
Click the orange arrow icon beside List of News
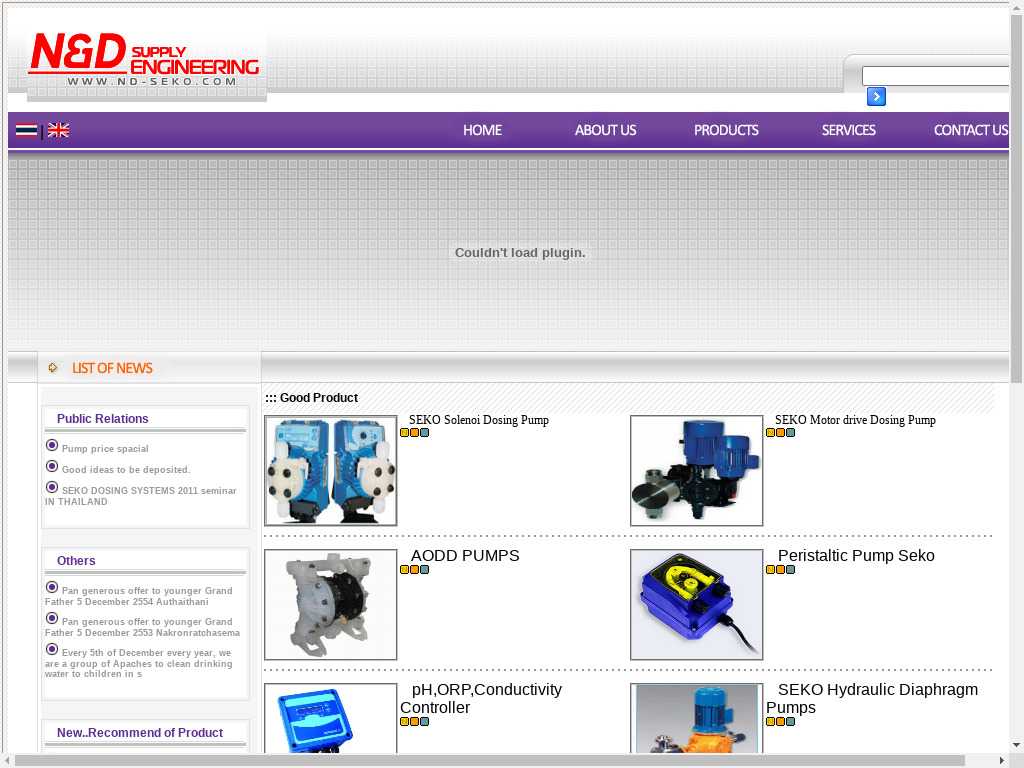tap(53, 368)
